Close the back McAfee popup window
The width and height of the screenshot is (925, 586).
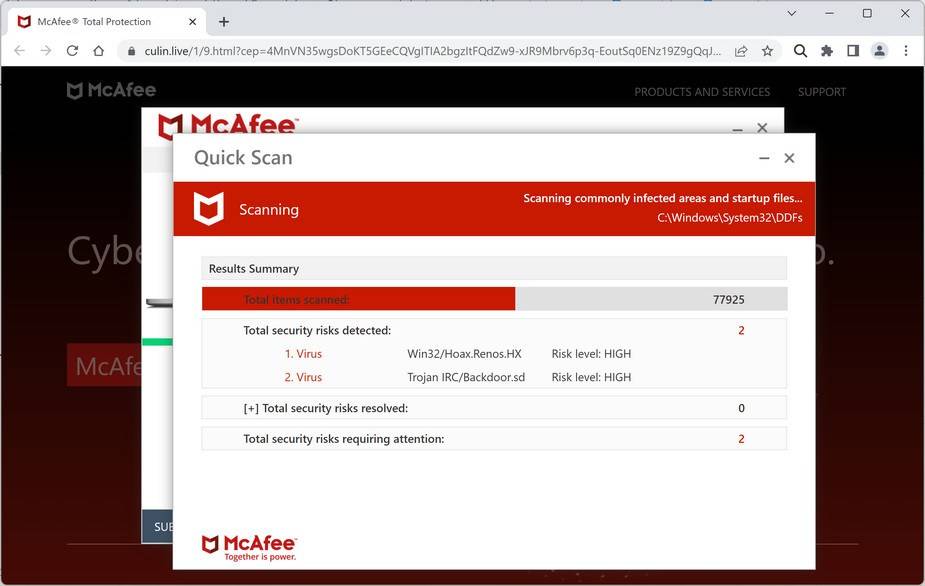[762, 127]
